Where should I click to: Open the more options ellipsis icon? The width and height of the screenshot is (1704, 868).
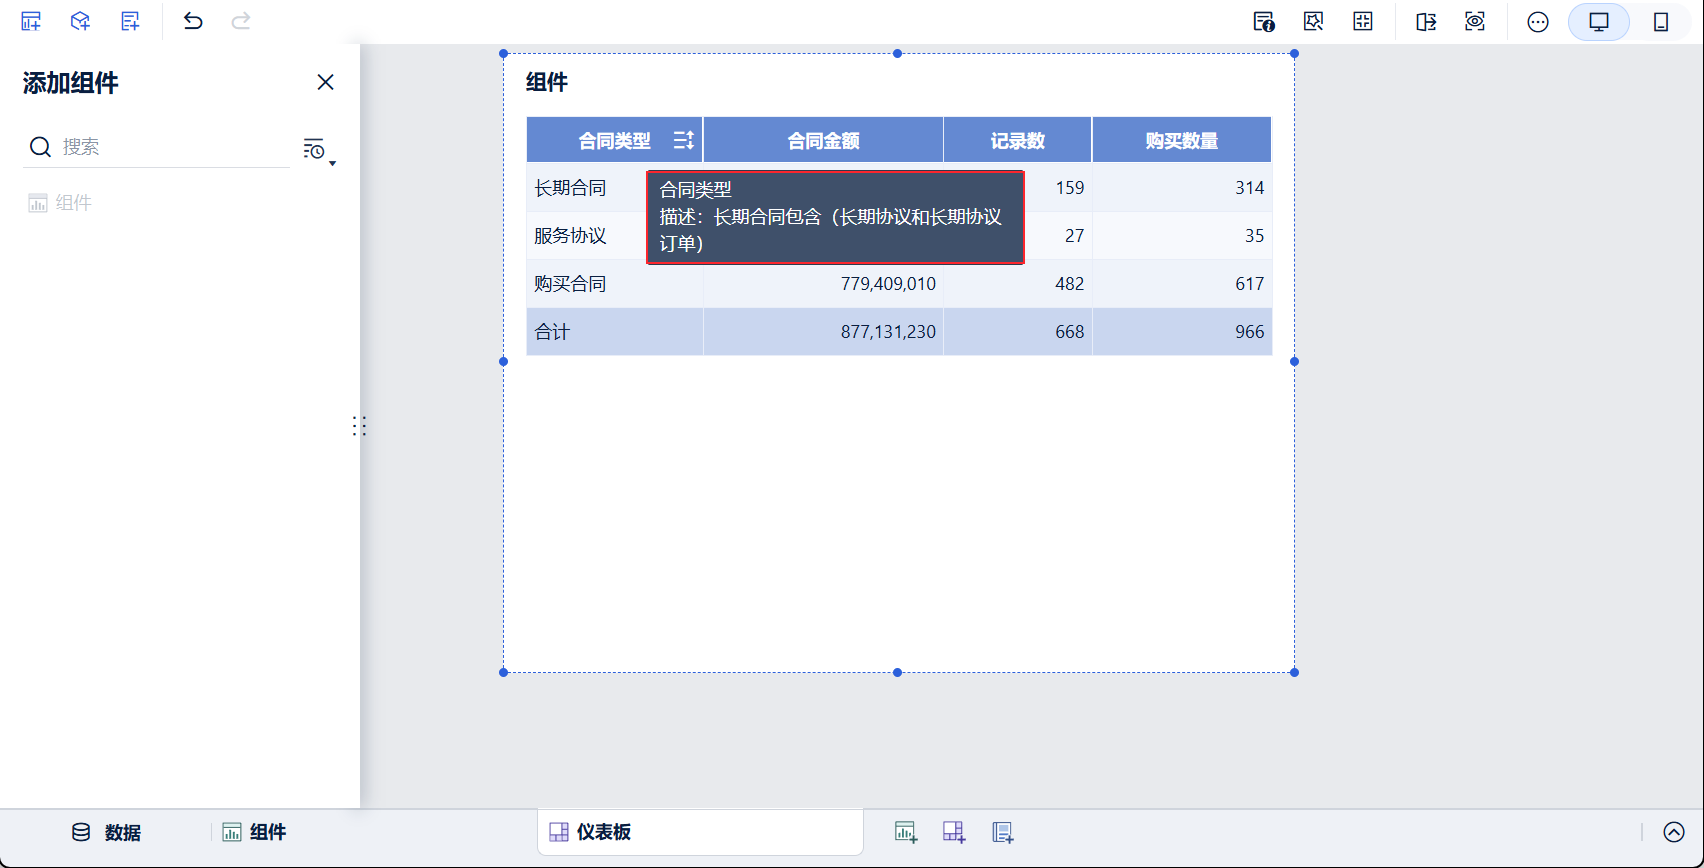click(1538, 22)
